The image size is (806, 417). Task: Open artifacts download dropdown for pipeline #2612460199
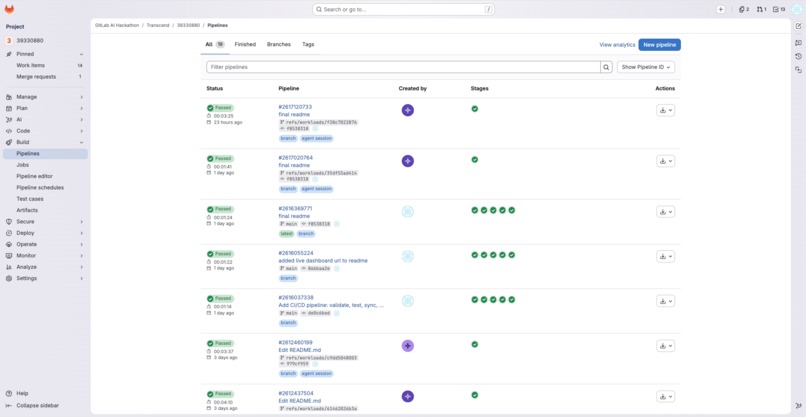pos(665,346)
